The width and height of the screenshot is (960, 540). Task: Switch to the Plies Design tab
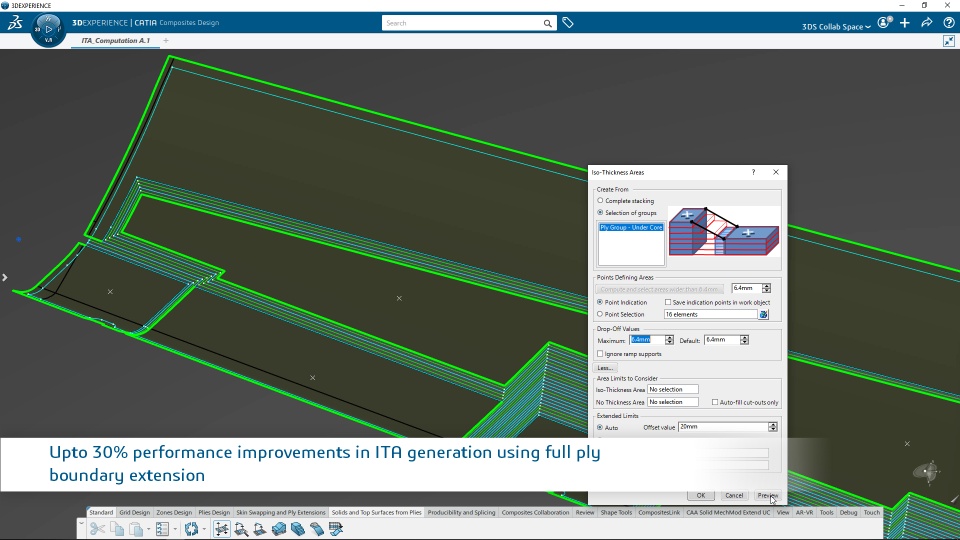(x=214, y=512)
